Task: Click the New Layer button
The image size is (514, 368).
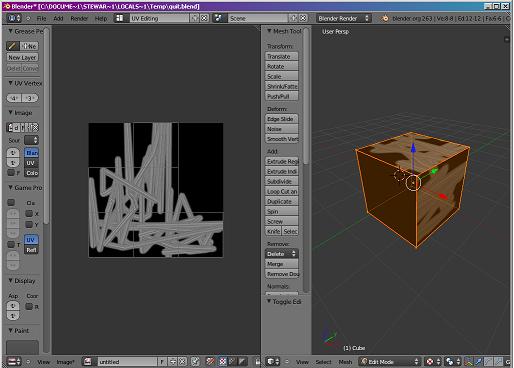Action: click(22, 57)
